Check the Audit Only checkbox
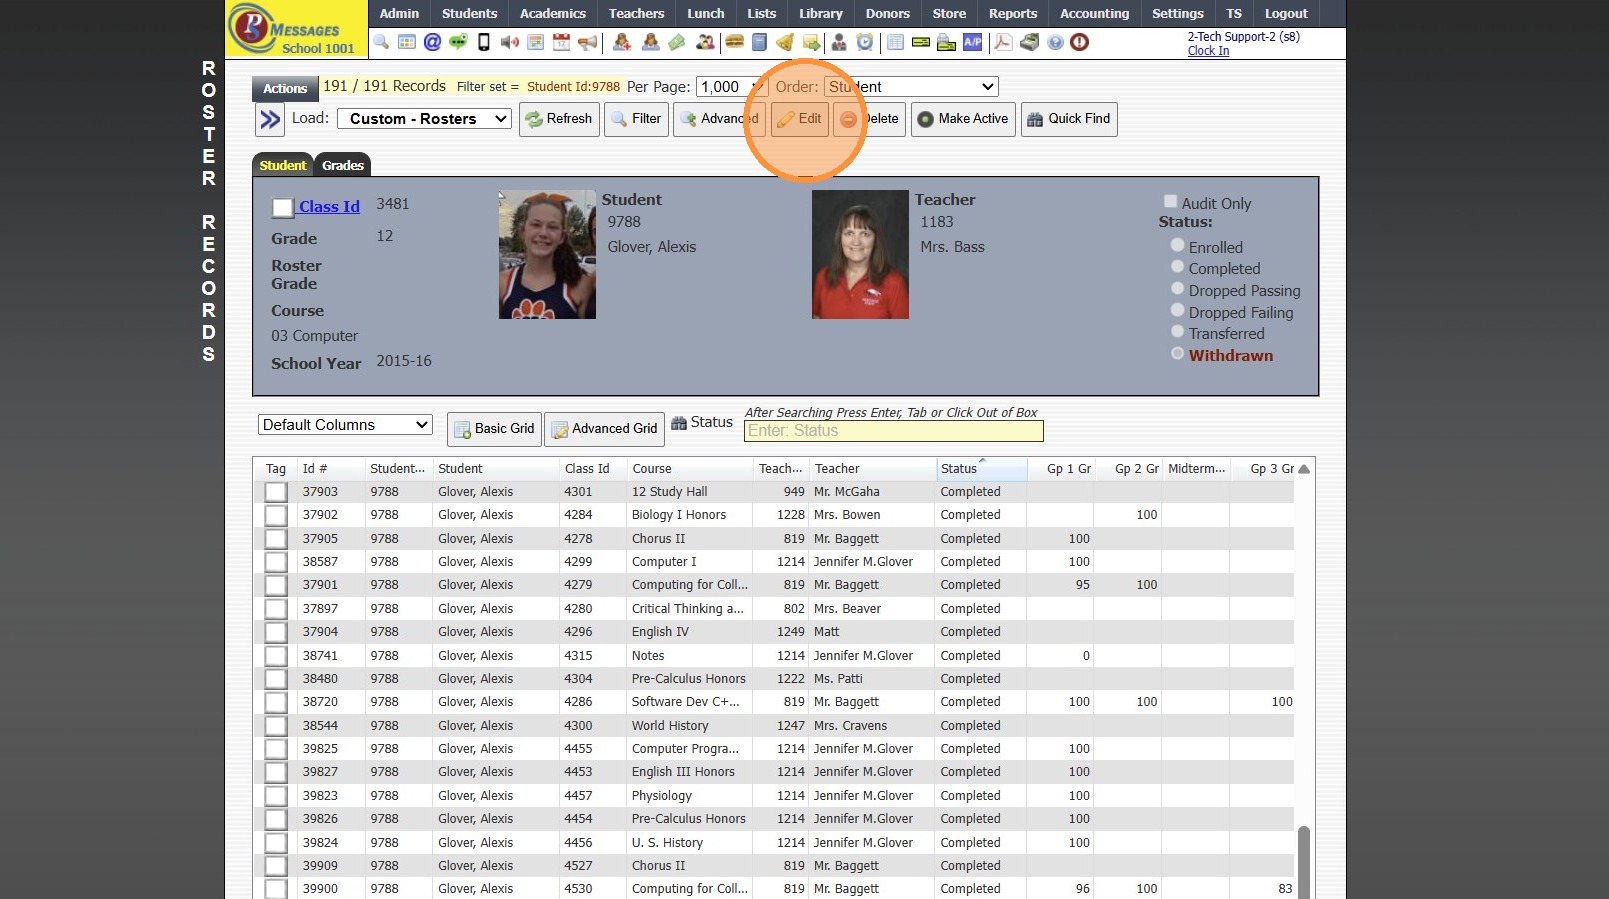The width and height of the screenshot is (1609, 899). 1170,202
